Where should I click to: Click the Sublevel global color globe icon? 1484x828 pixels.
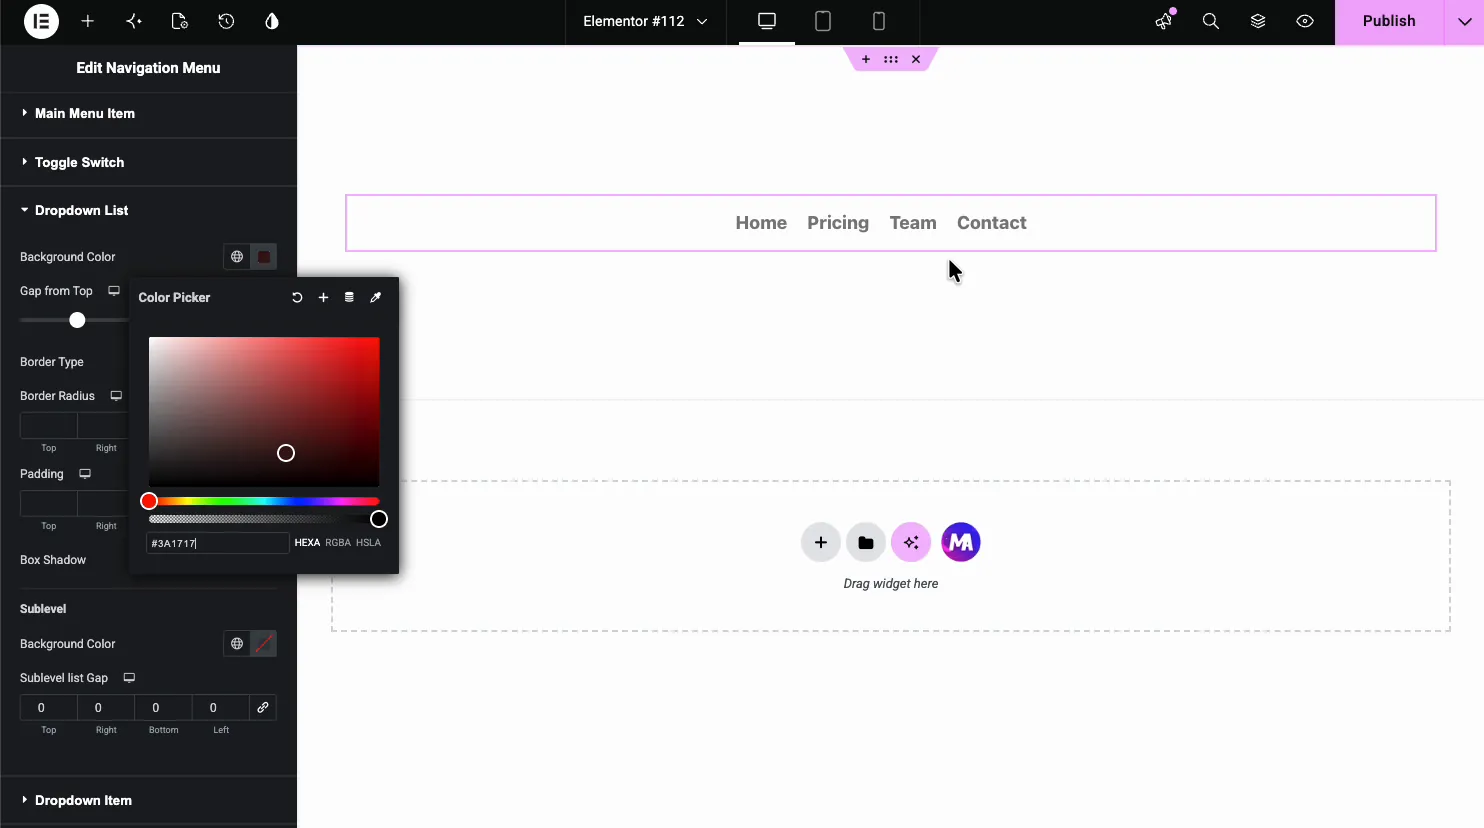pyautogui.click(x=237, y=644)
